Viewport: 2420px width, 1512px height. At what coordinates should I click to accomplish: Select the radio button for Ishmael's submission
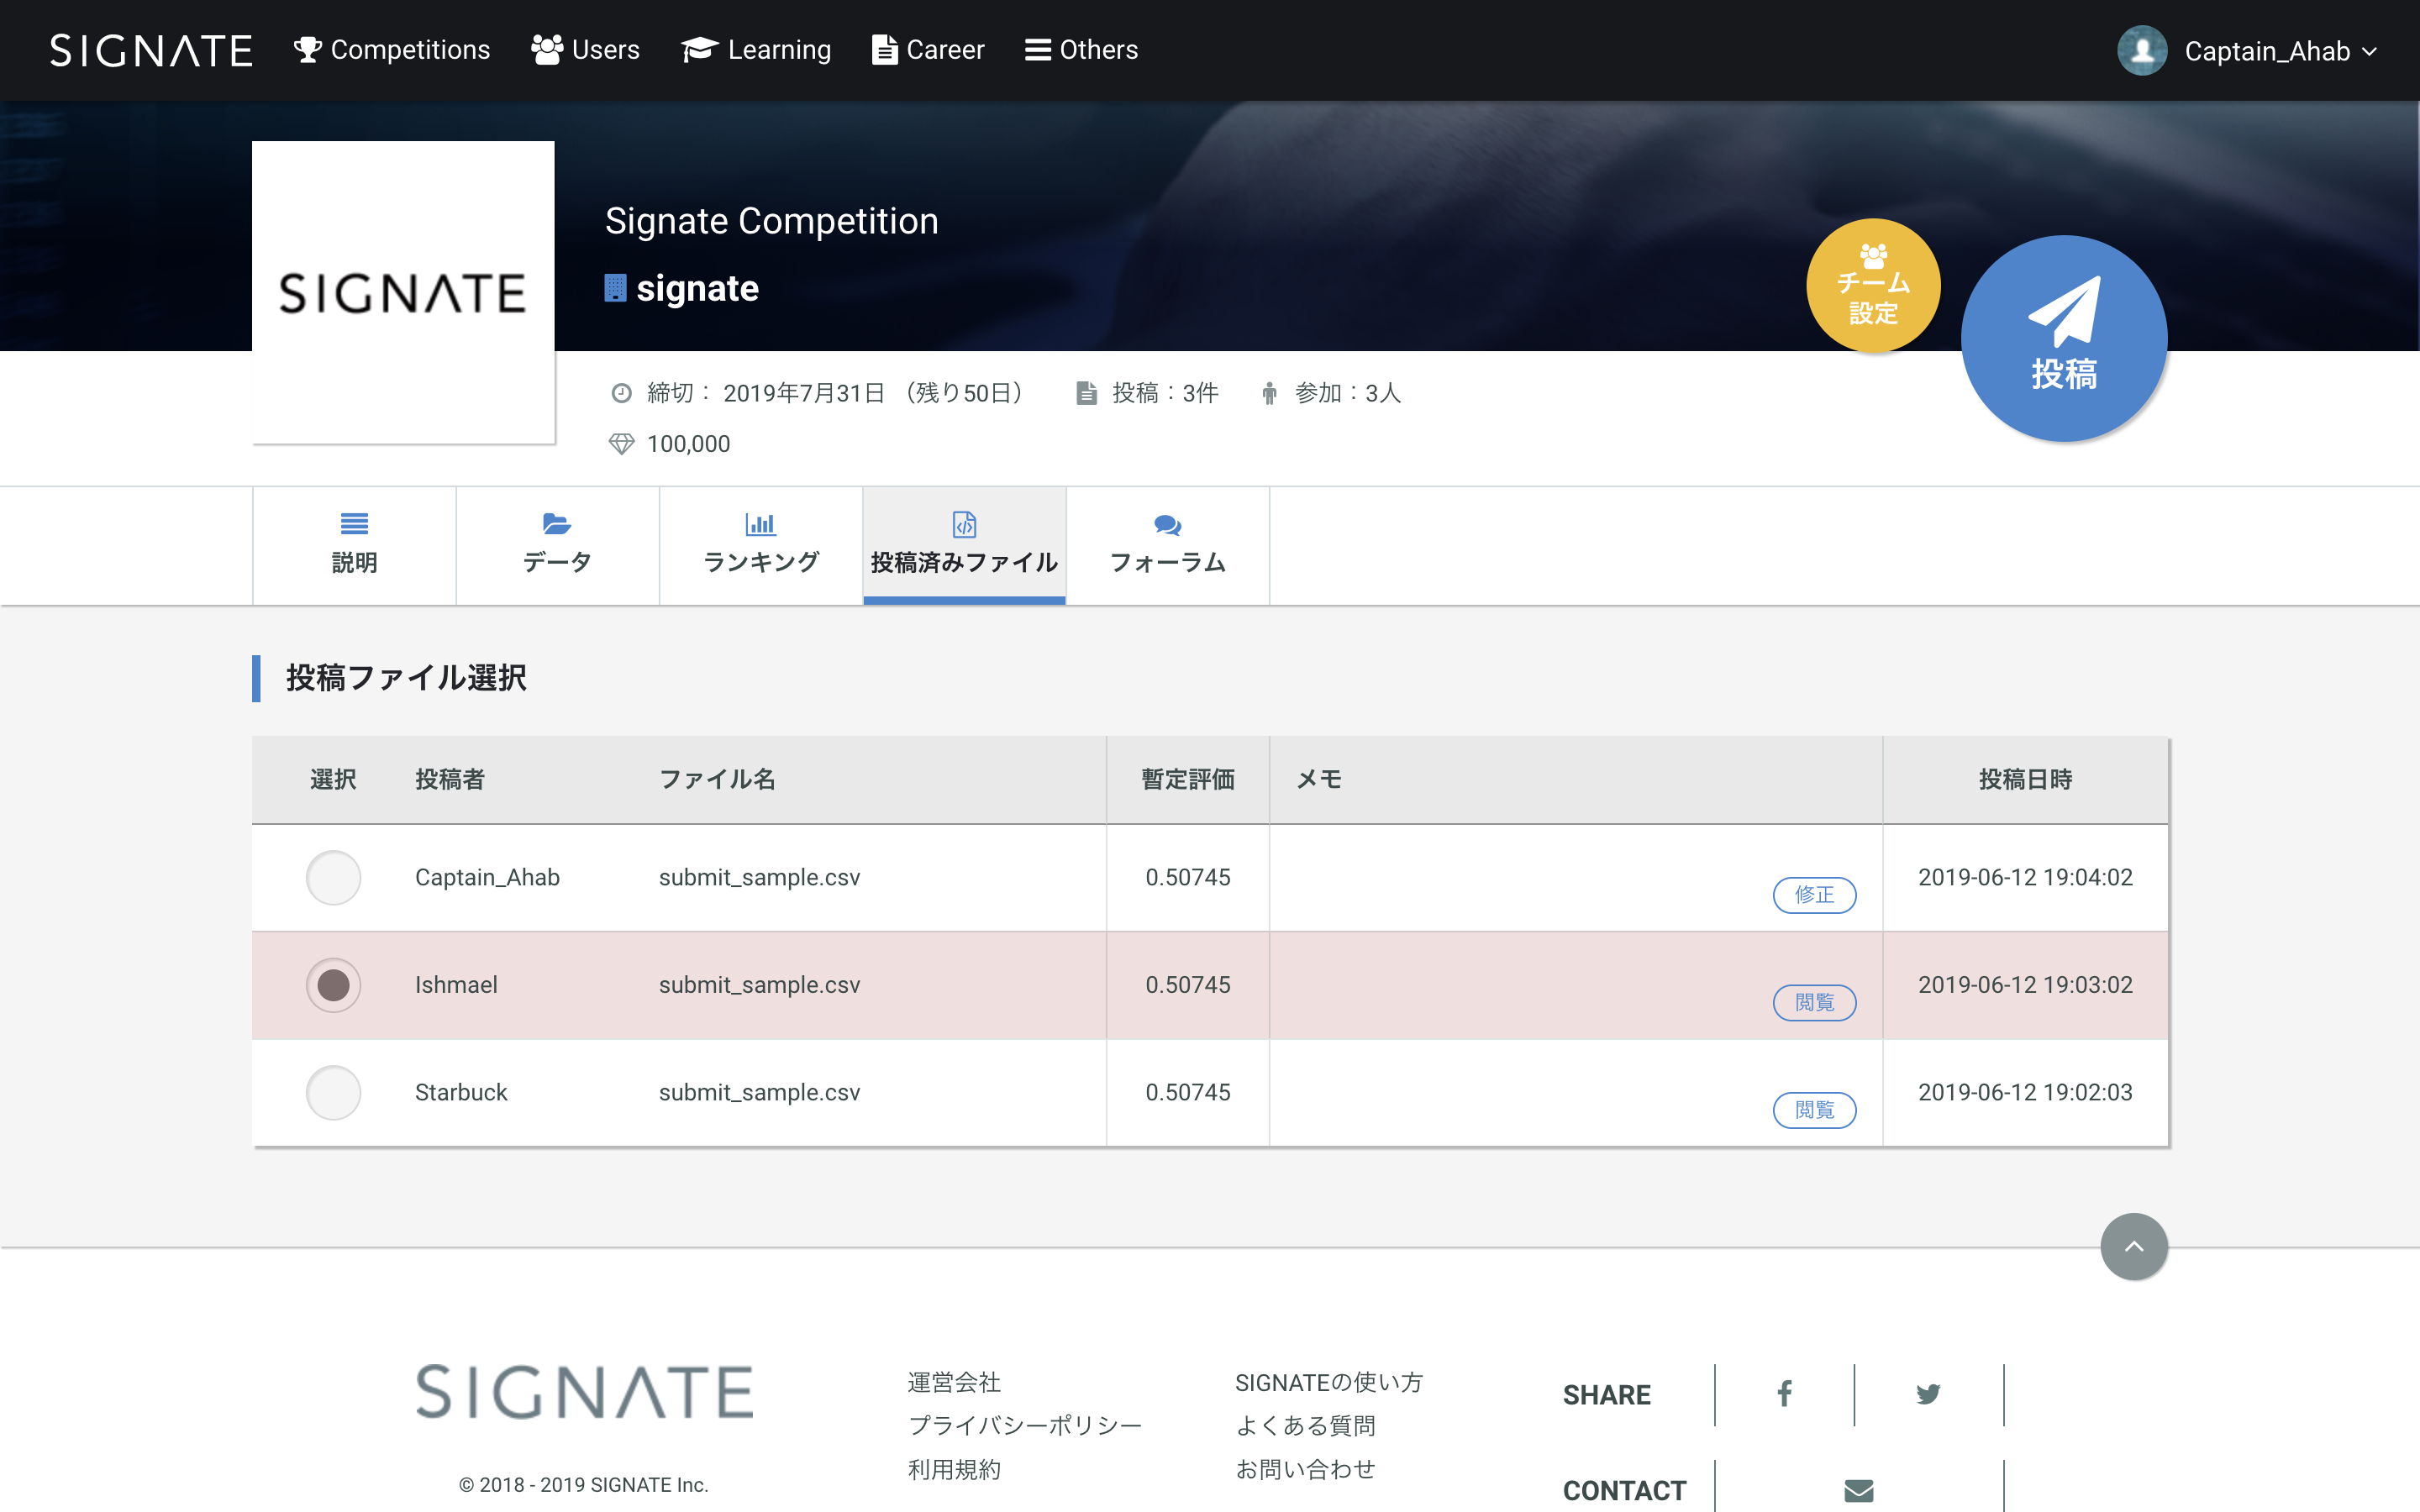[333, 985]
